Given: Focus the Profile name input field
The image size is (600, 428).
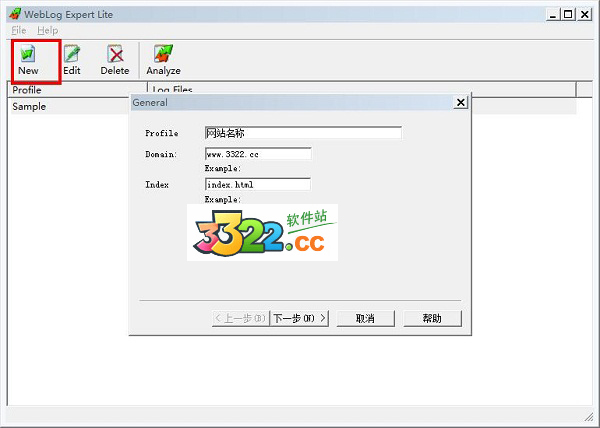Looking at the screenshot, I should (303, 133).
